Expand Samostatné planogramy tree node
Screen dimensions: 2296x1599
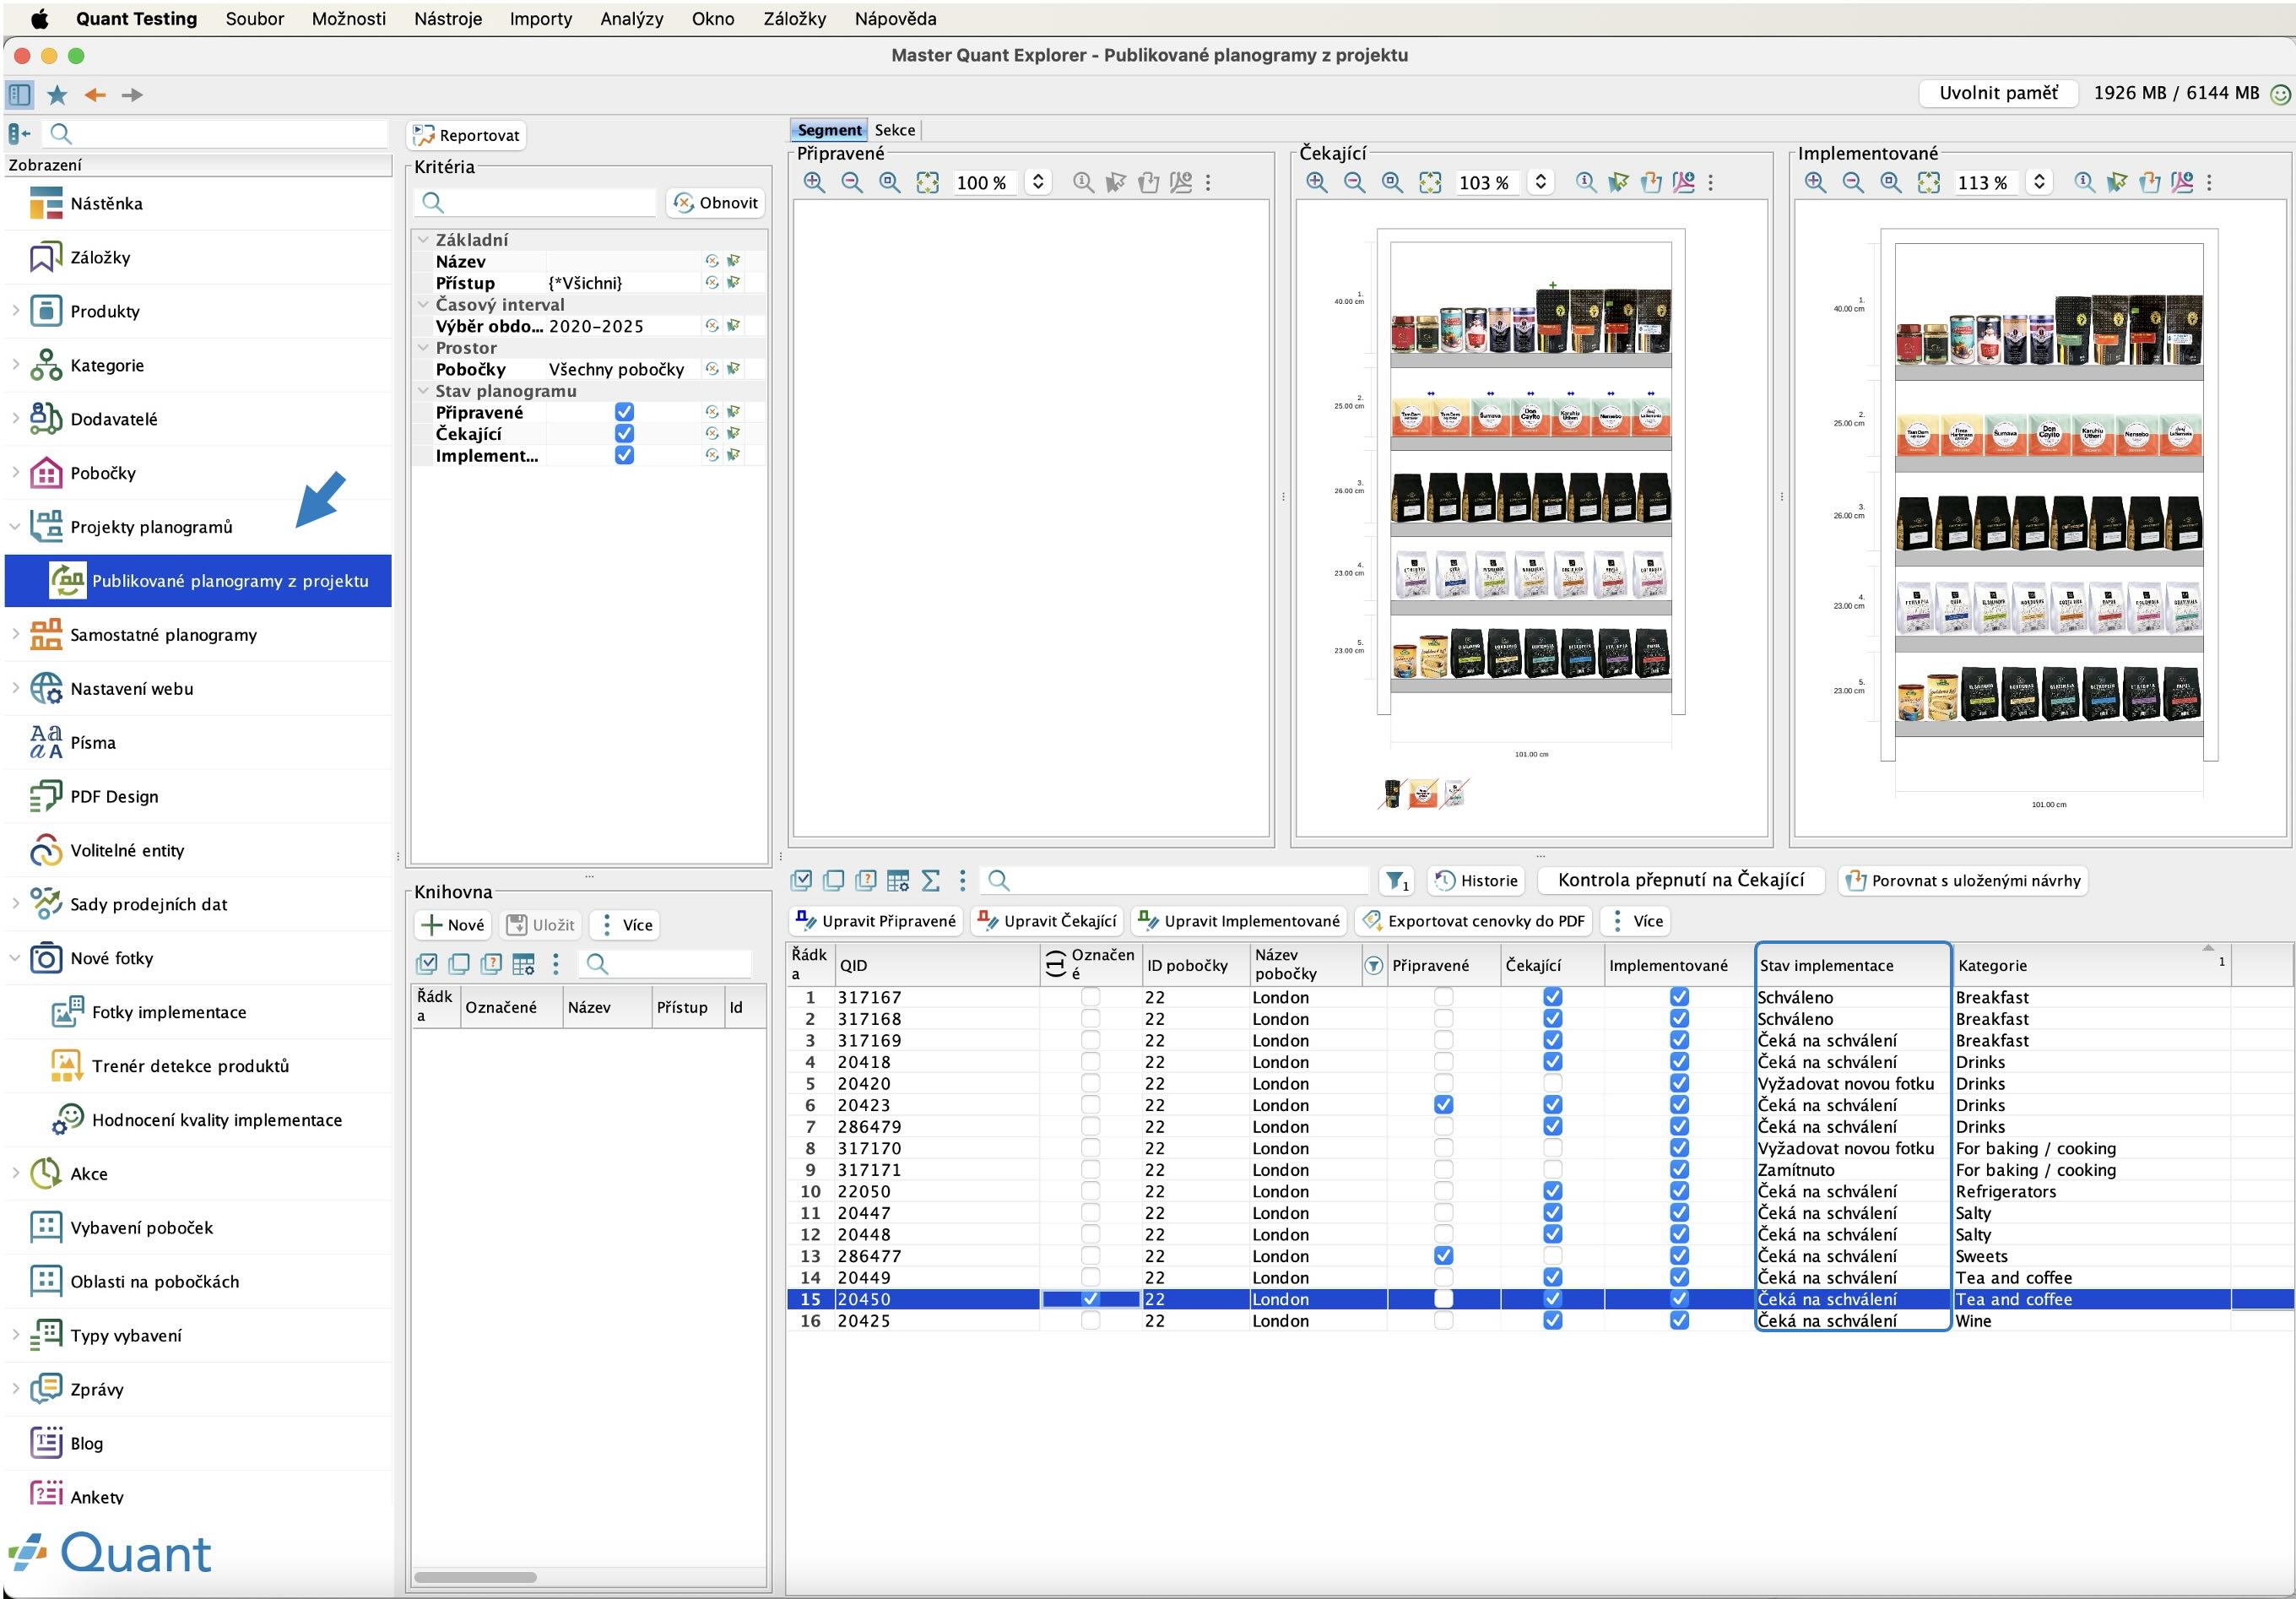coord(15,635)
